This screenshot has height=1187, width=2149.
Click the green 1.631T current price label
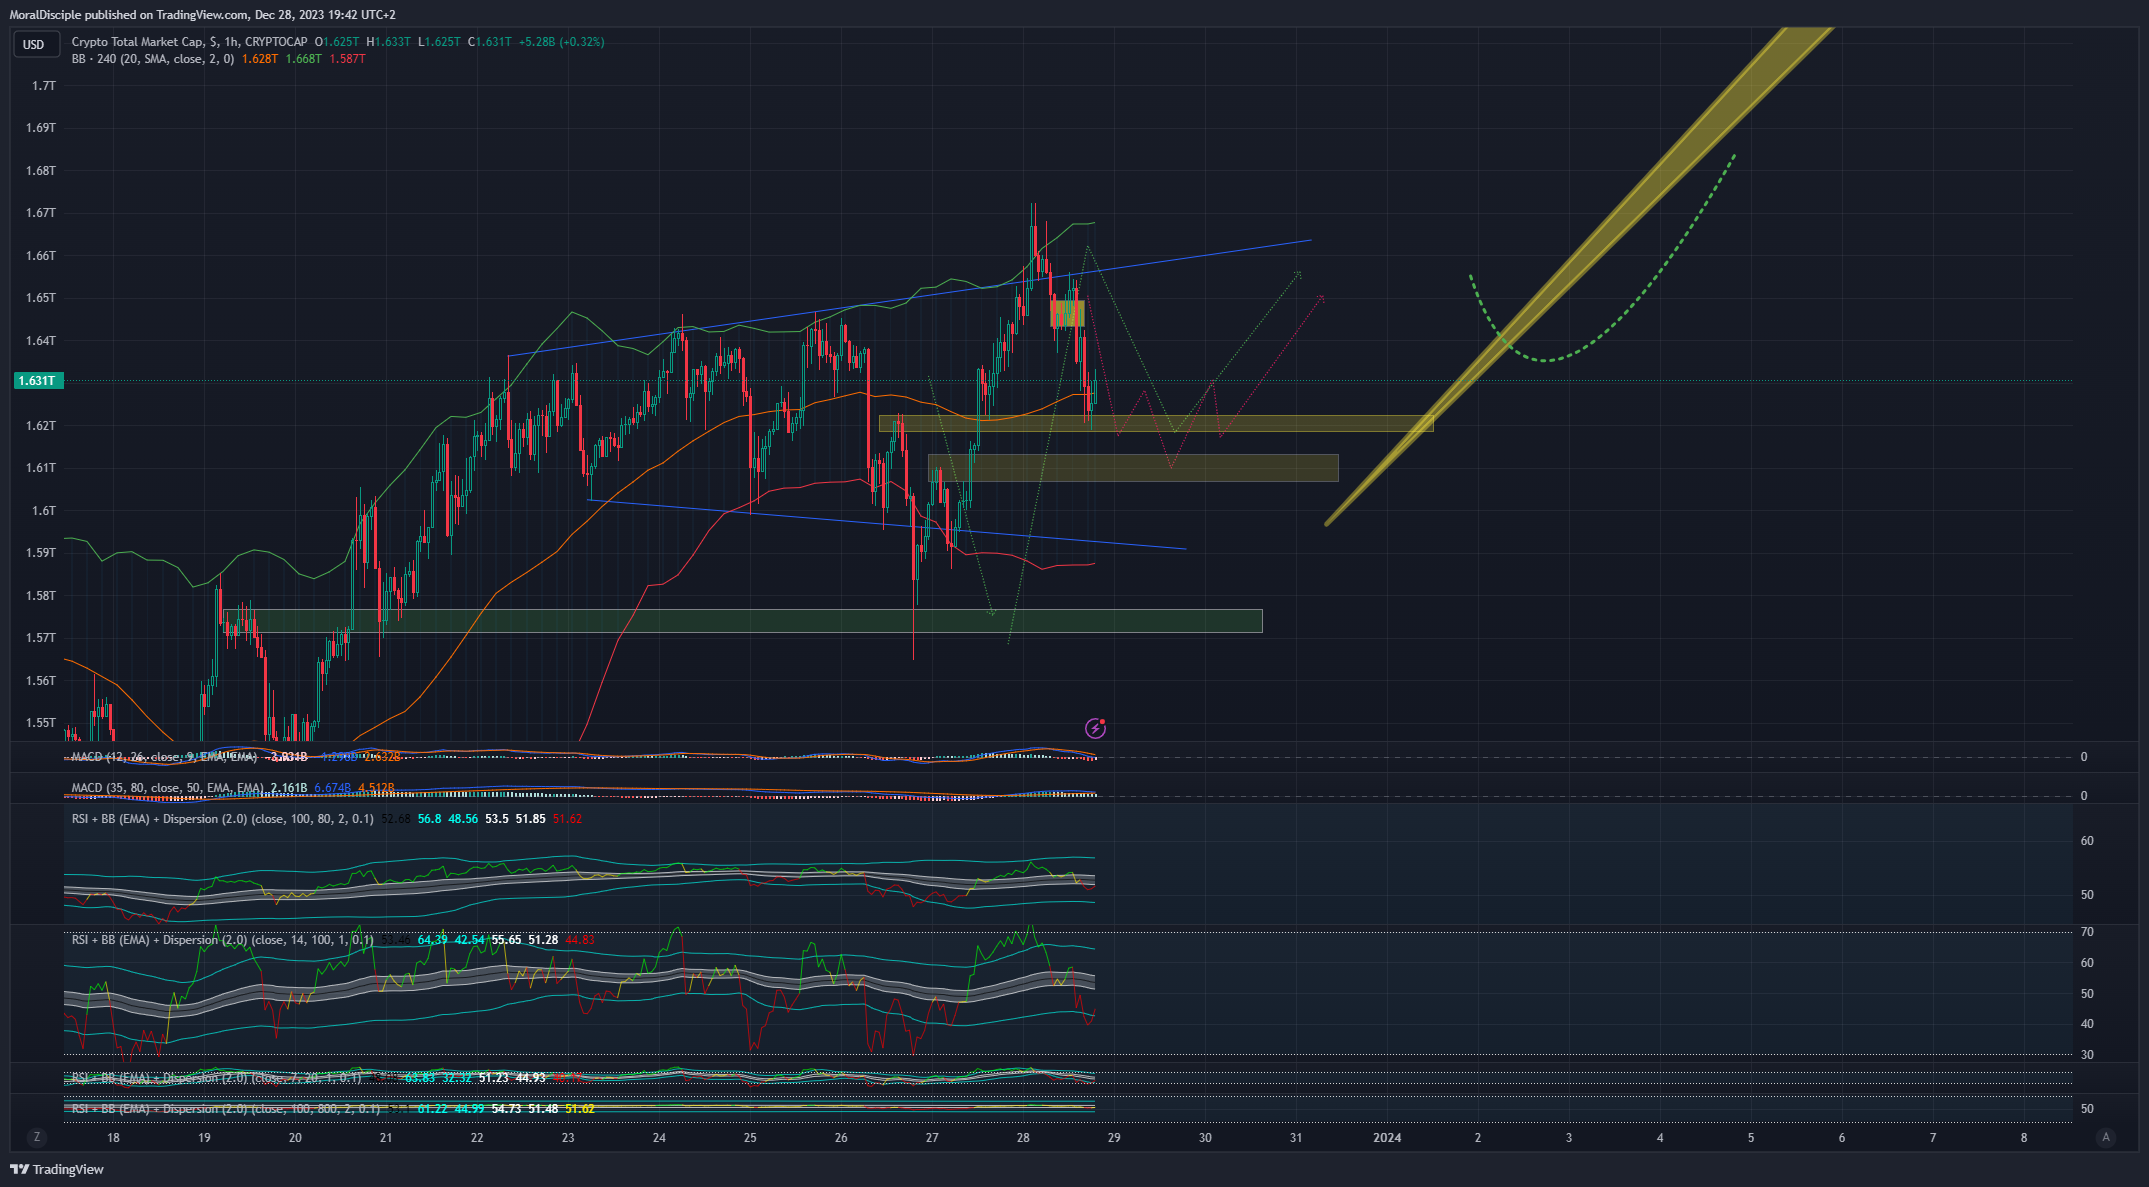point(38,381)
